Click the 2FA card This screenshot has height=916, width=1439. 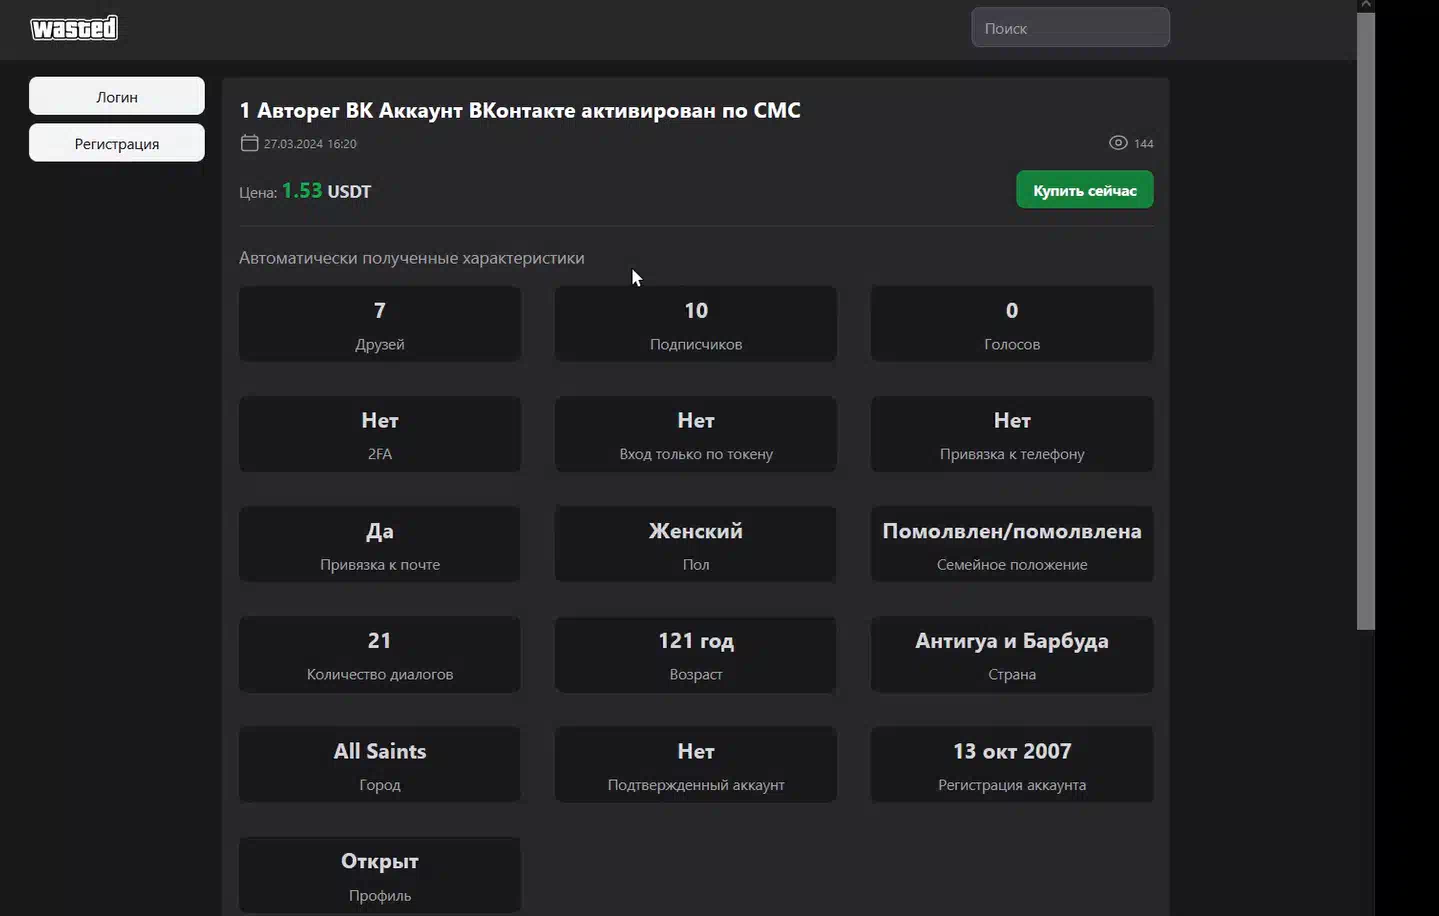(380, 434)
